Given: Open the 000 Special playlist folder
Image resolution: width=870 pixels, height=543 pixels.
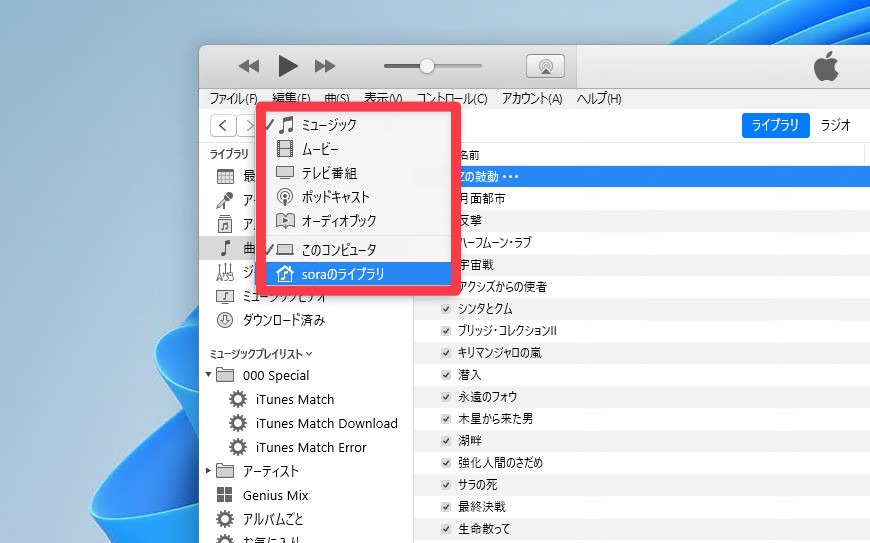Looking at the screenshot, I should point(276,375).
